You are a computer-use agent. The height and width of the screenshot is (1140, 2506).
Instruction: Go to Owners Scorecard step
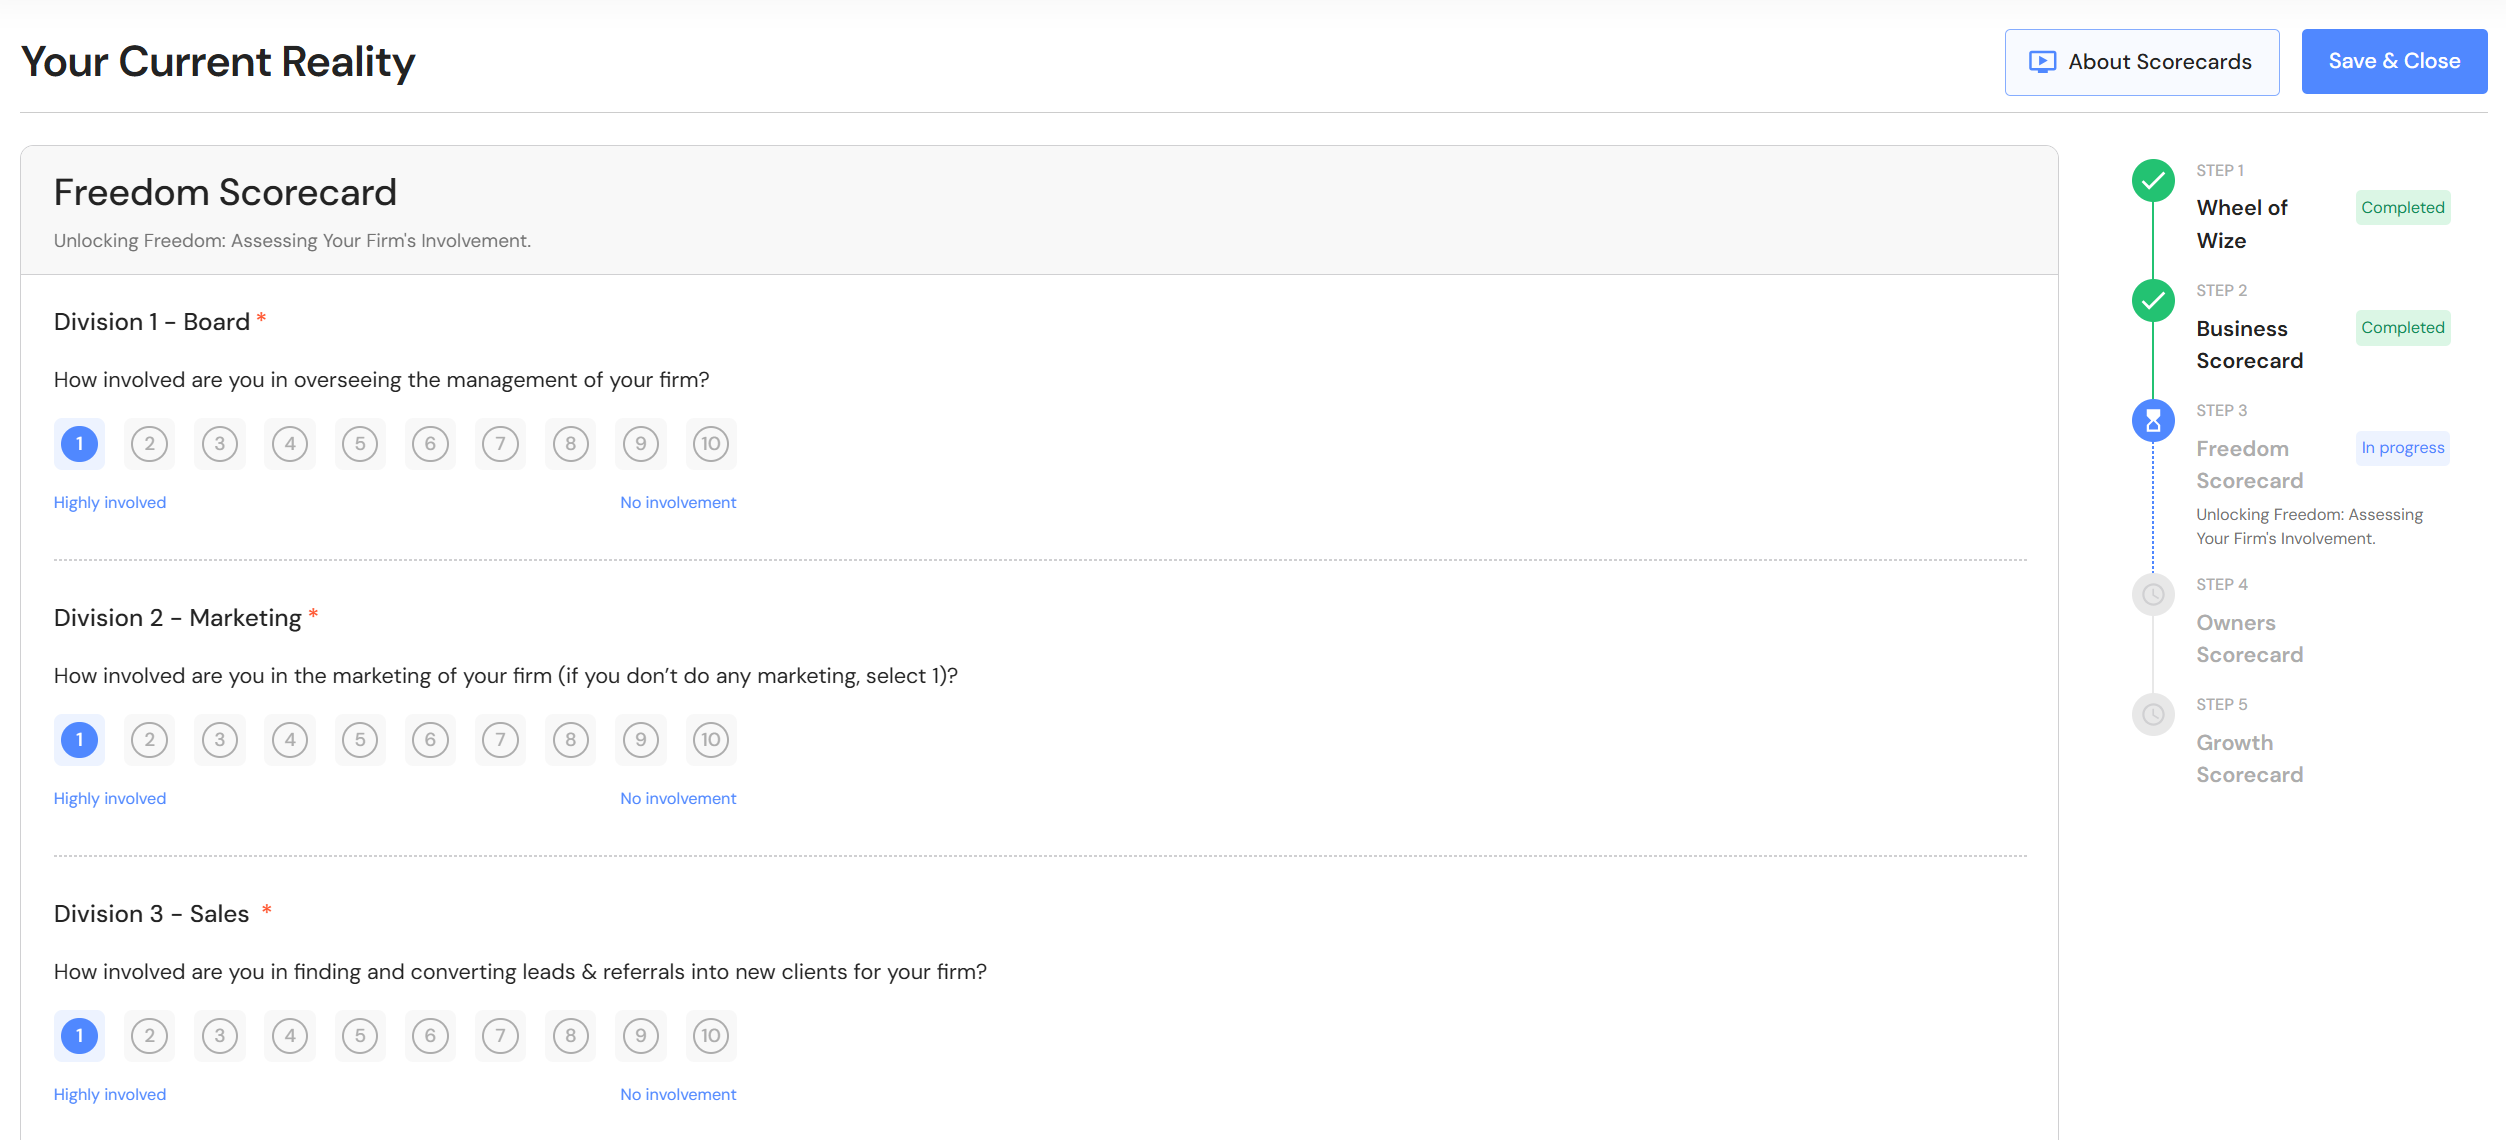pyautogui.click(x=2249, y=639)
